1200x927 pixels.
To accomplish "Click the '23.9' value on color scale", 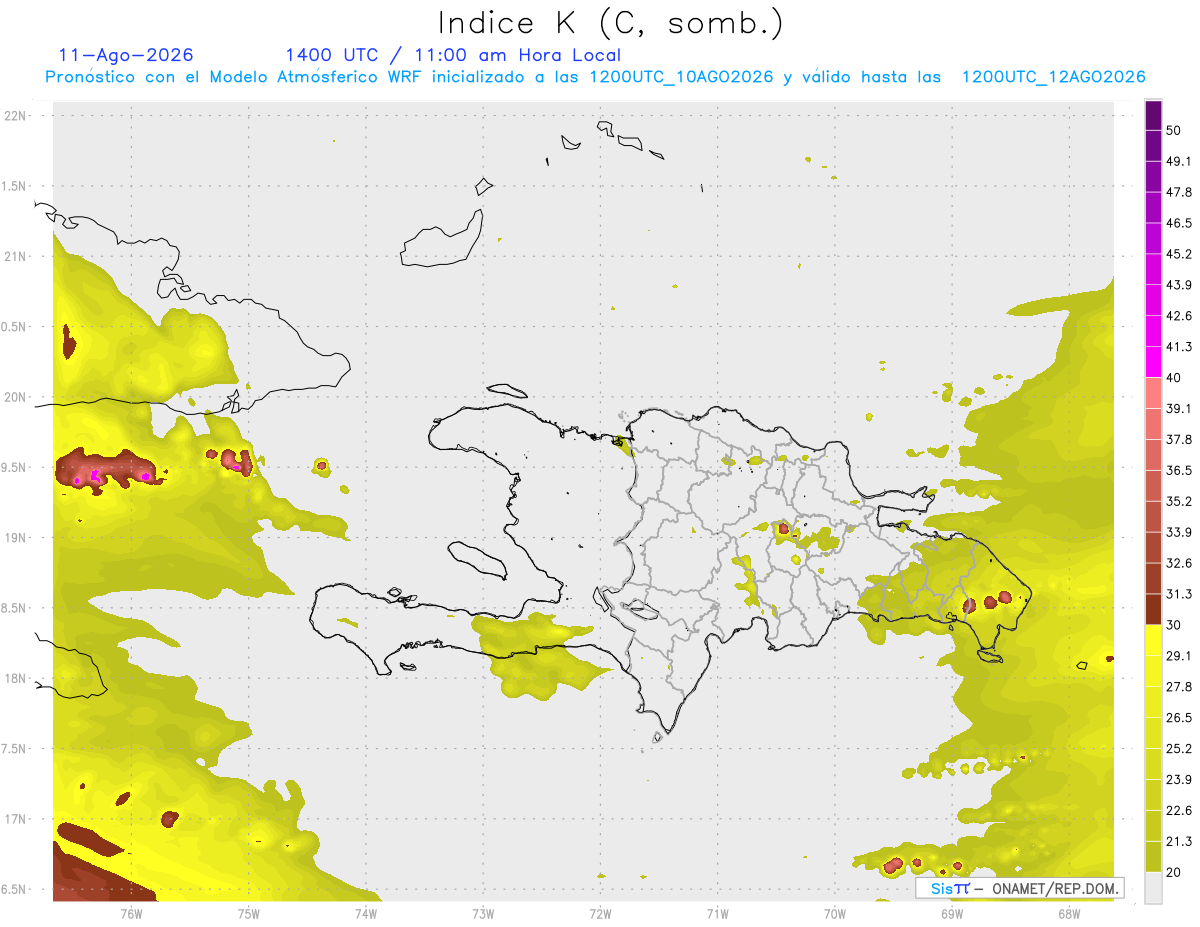I will click(1179, 780).
